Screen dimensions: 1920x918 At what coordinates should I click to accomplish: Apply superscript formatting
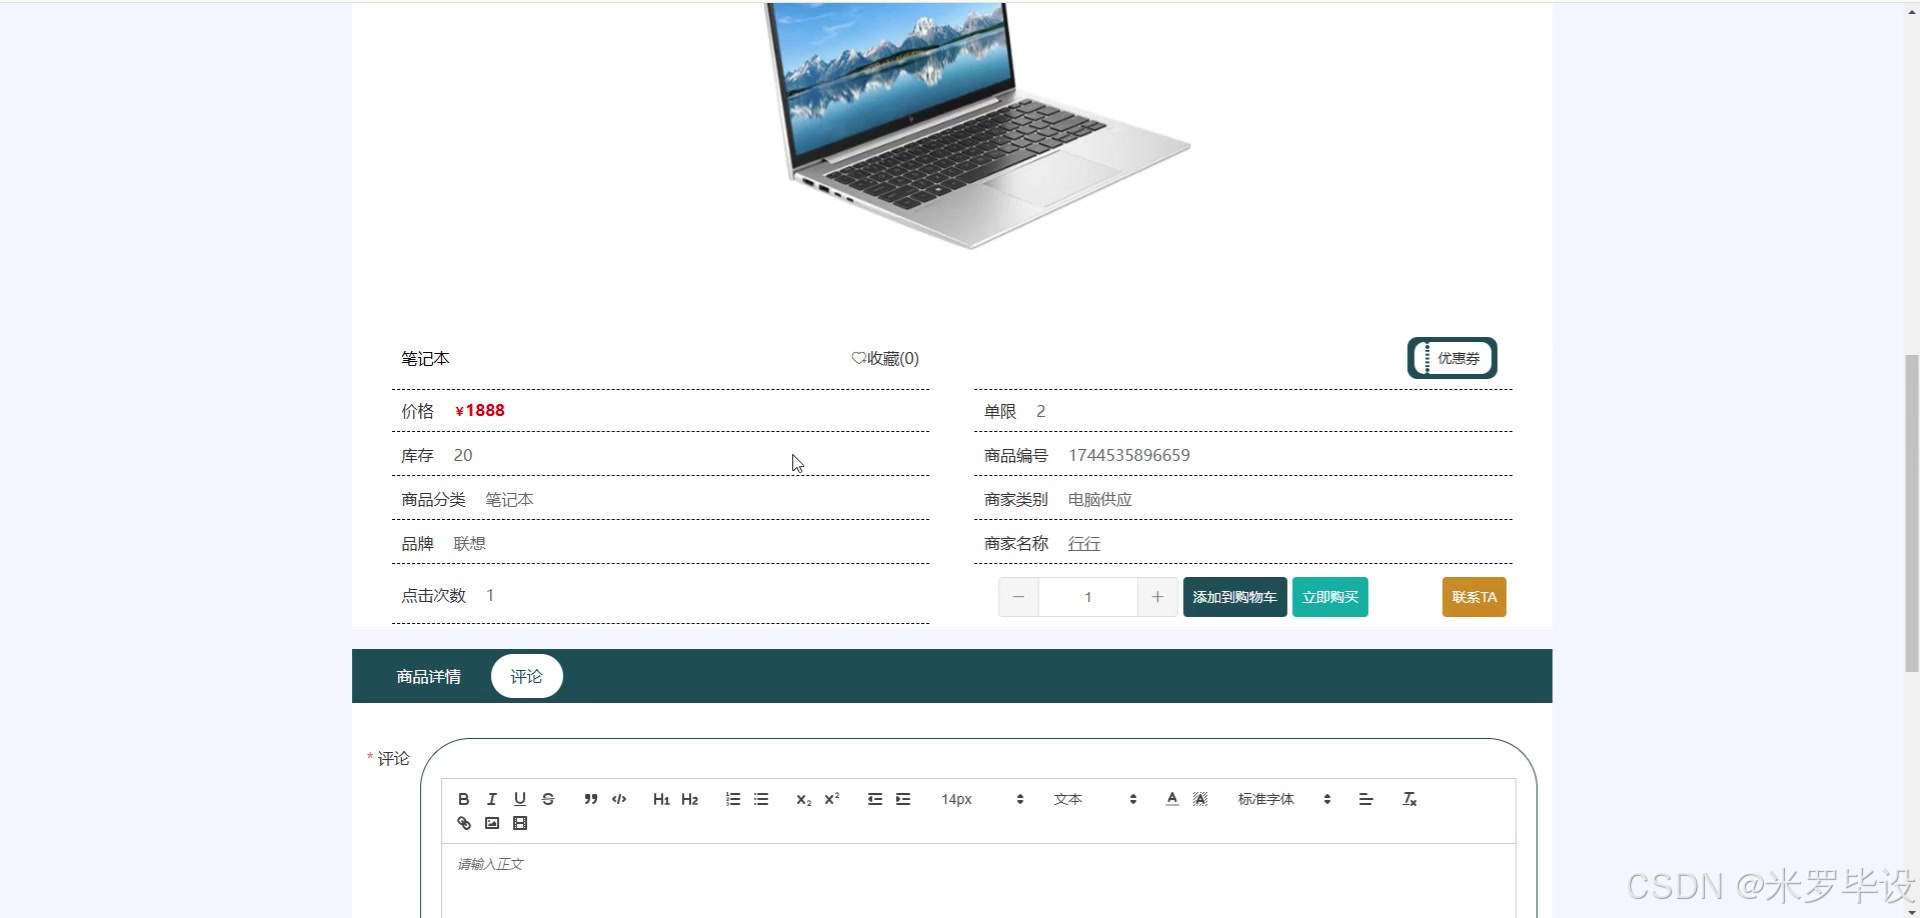[832, 799]
